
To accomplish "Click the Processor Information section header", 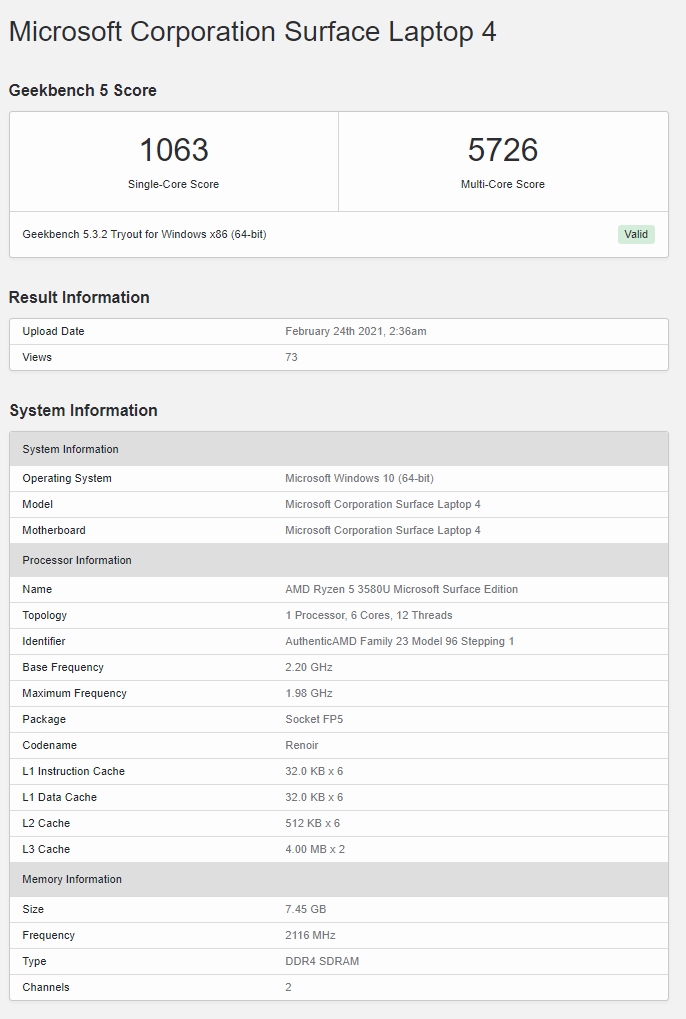I will pyautogui.click(x=338, y=560).
